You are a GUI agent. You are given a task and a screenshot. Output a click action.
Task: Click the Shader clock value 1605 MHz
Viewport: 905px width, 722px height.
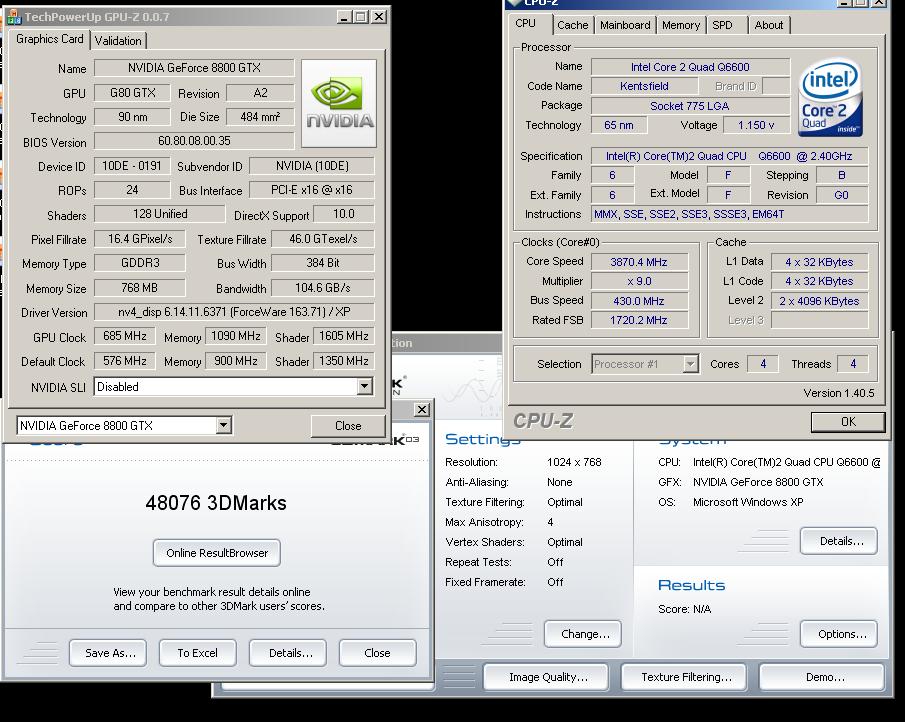[343, 336]
